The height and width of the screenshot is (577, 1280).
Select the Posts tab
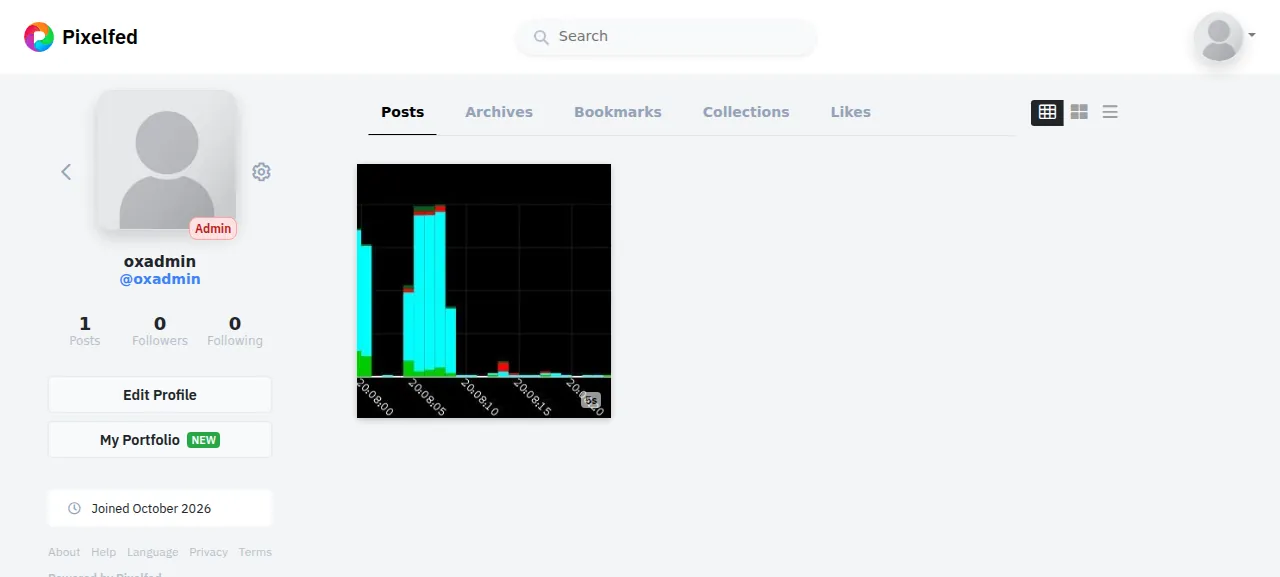coord(403,112)
